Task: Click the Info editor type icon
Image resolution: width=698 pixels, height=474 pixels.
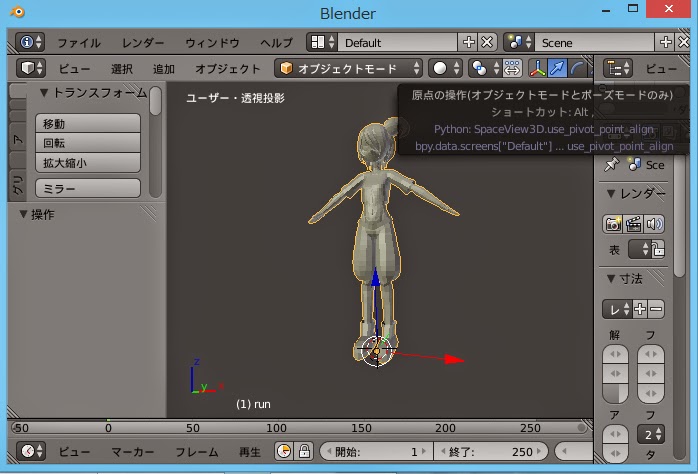Action: (x=30, y=42)
